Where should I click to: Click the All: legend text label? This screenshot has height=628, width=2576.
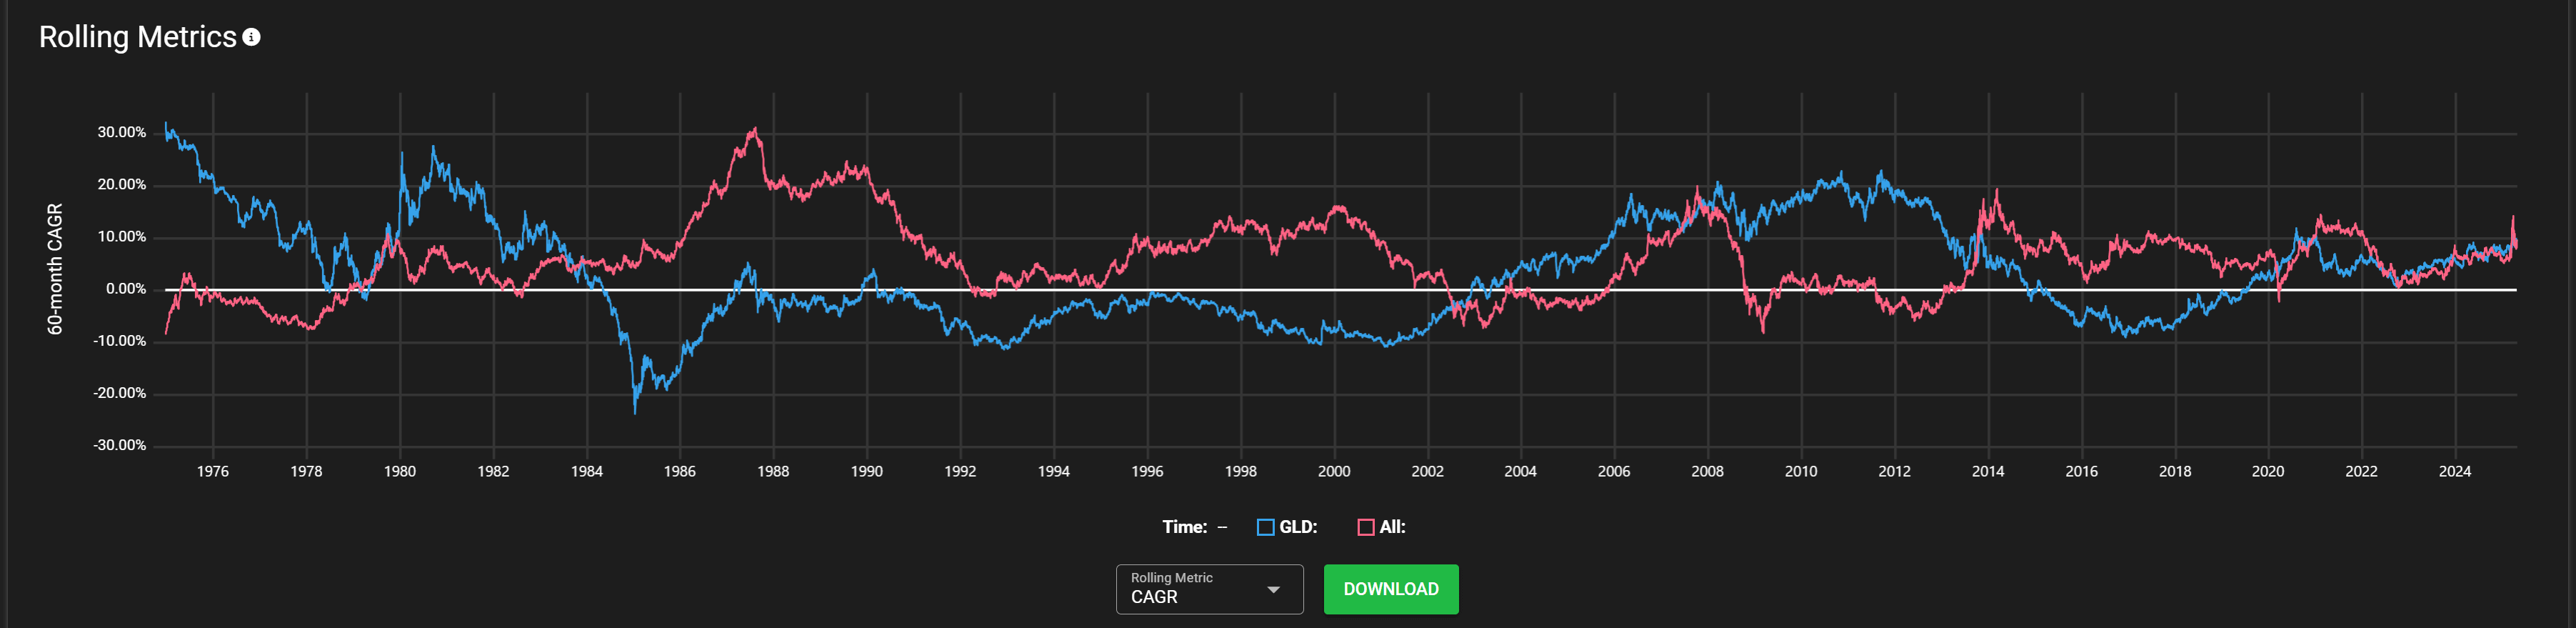(x=1392, y=527)
